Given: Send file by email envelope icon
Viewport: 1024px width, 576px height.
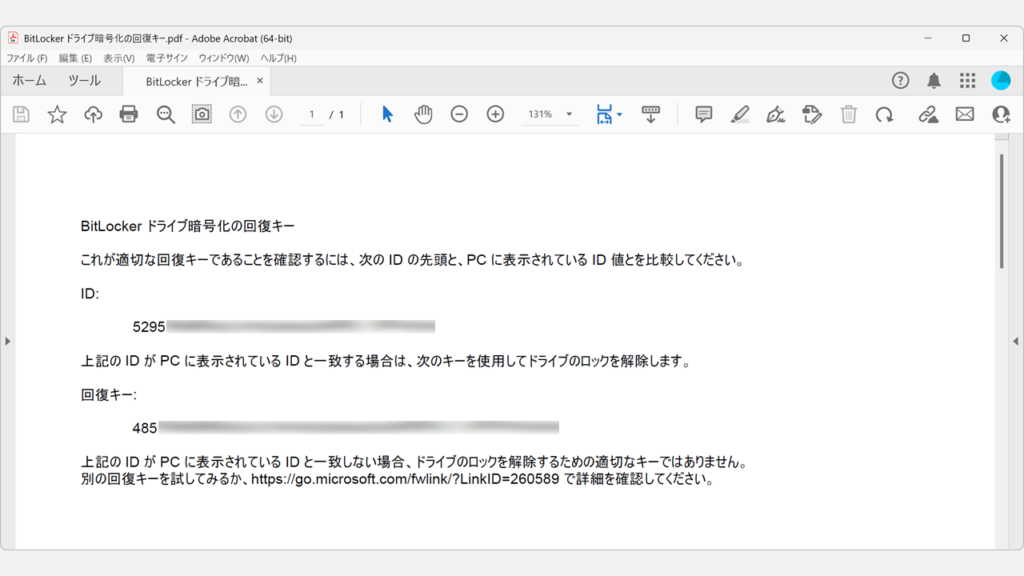Looking at the screenshot, I should pyautogui.click(x=964, y=114).
